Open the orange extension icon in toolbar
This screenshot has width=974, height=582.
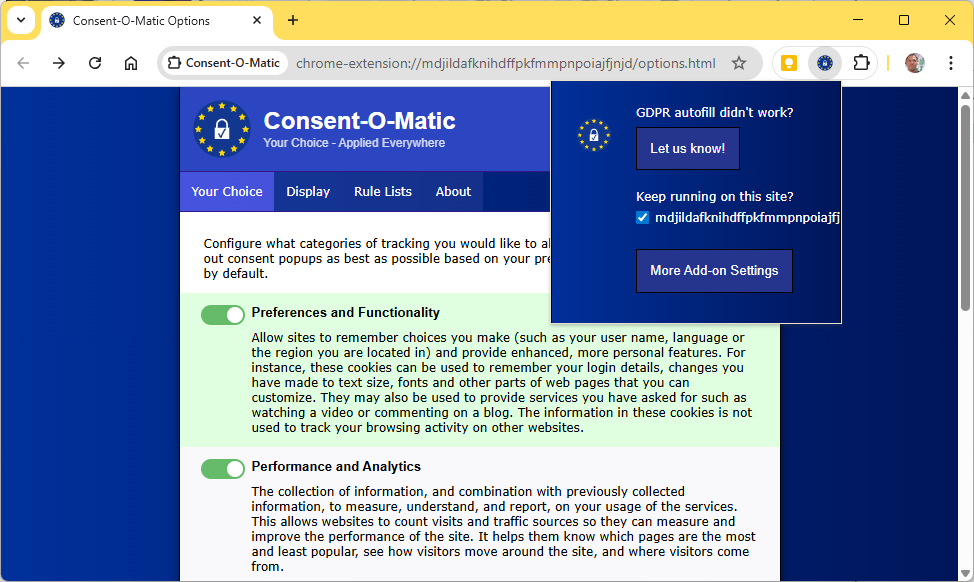tap(788, 62)
